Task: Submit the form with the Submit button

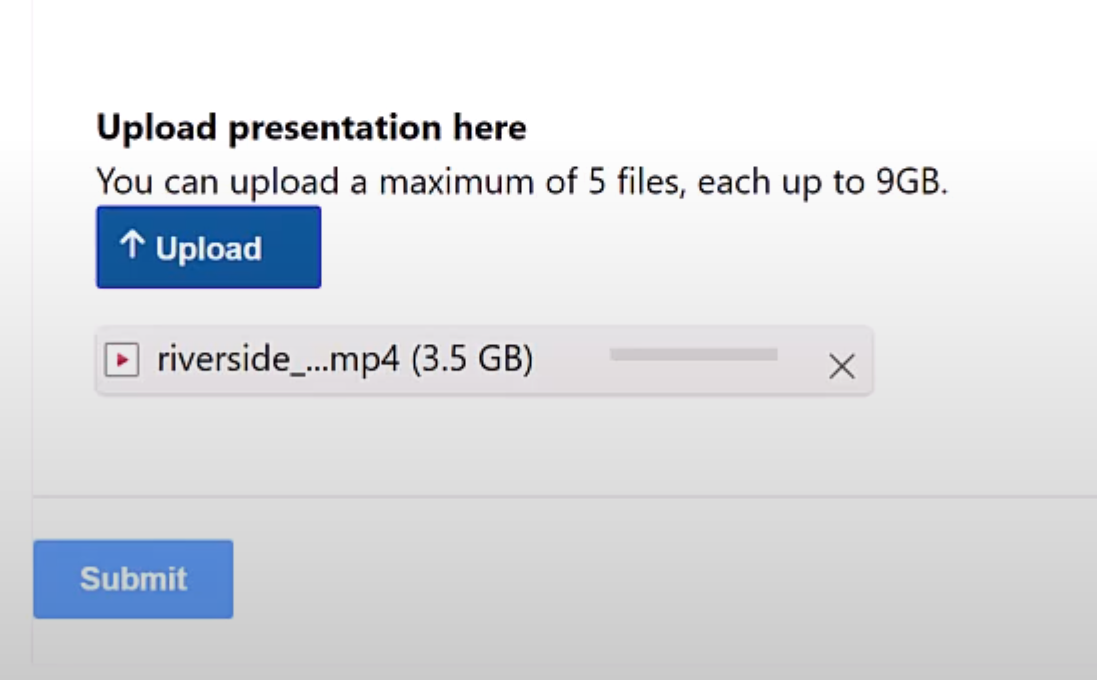Action: click(133, 579)
